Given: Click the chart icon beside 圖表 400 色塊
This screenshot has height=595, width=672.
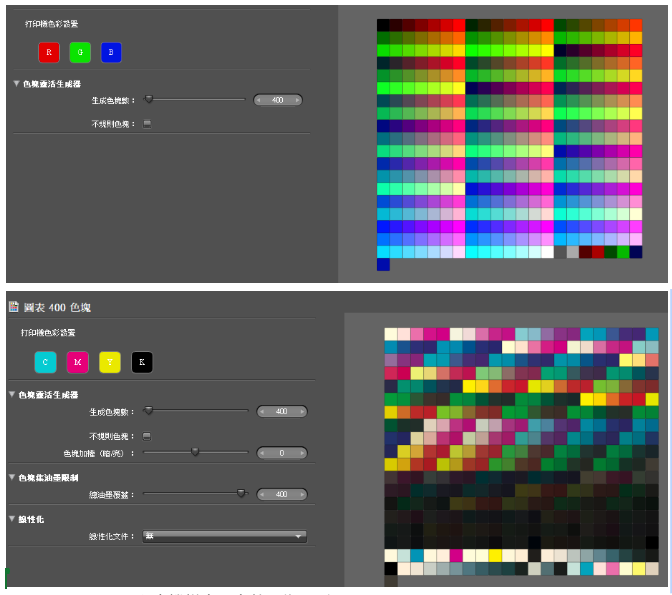Looking at the screenshot, I should pyautogui.click(x=14, y=306).
